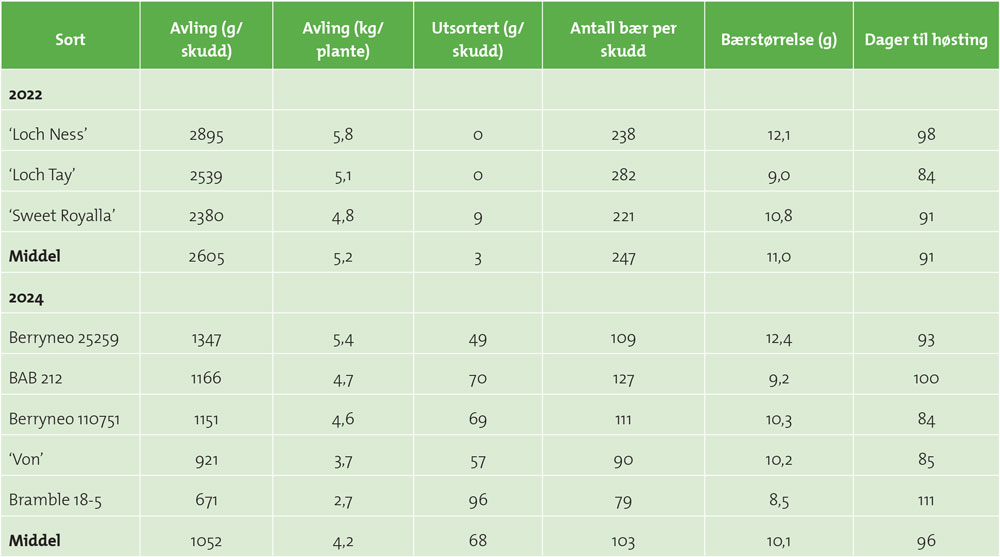Viewport: 1000px width, 557px height.
Task: Click the 'Bramble 18-5' row label
Action: [x=55, y=500]
